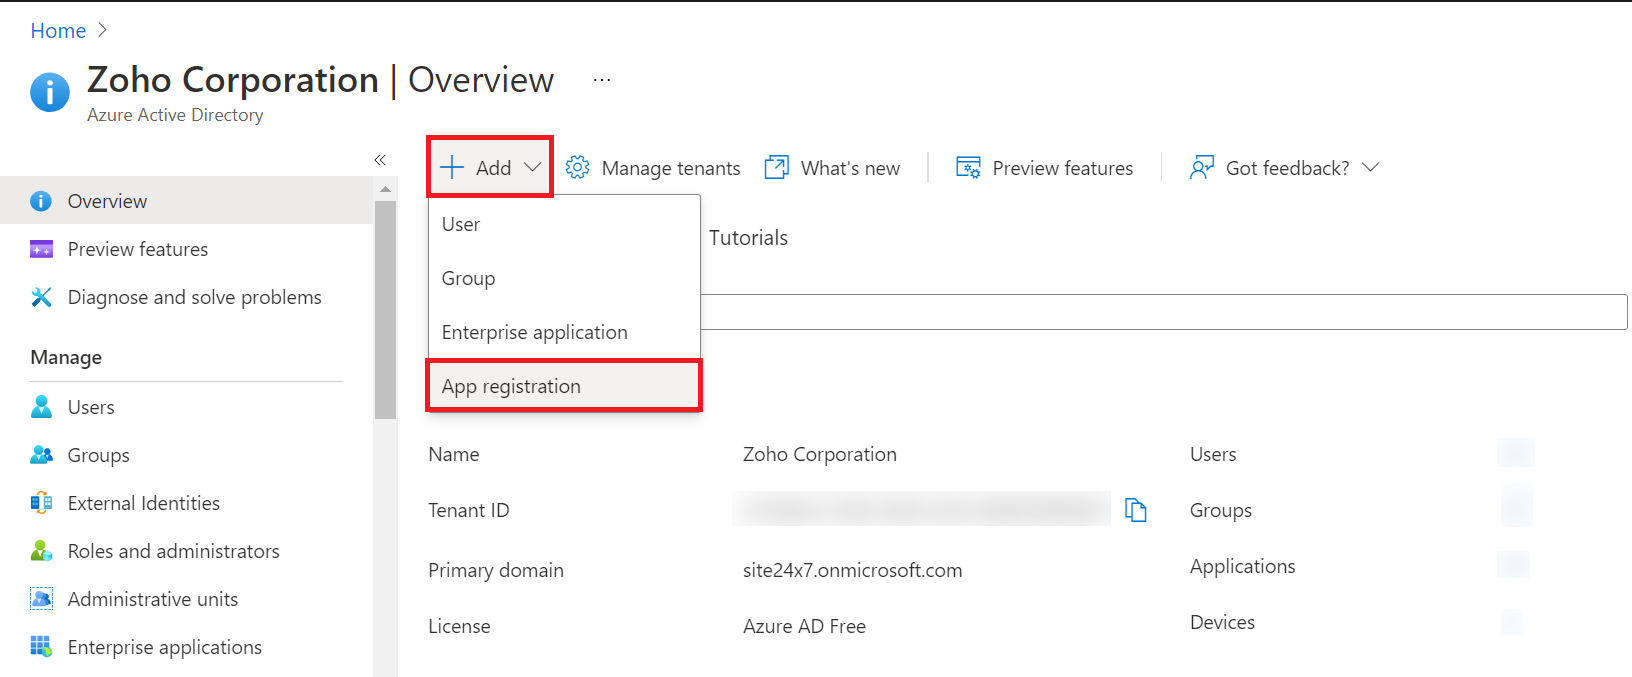Choose Enterprise application in the Add menu
This screenshot has width=1632, height=677.
point(534,332)
